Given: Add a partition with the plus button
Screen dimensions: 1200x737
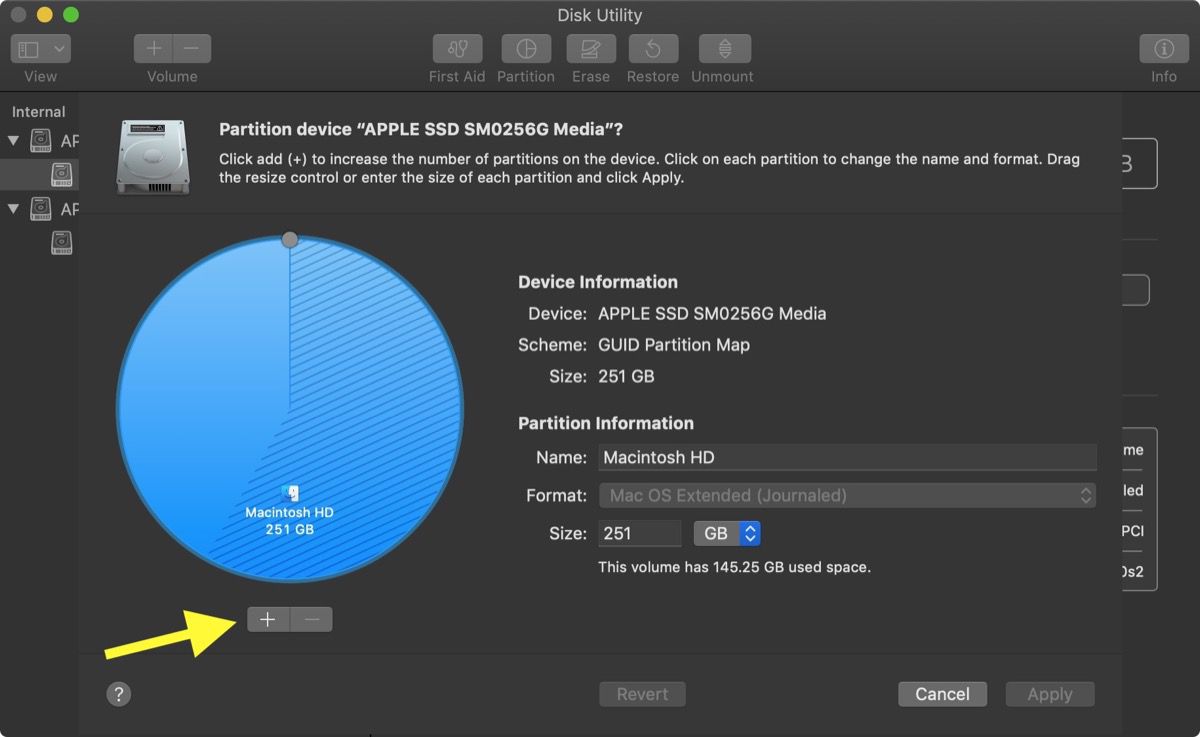Looking at the screenshot, I should [268, 619].
